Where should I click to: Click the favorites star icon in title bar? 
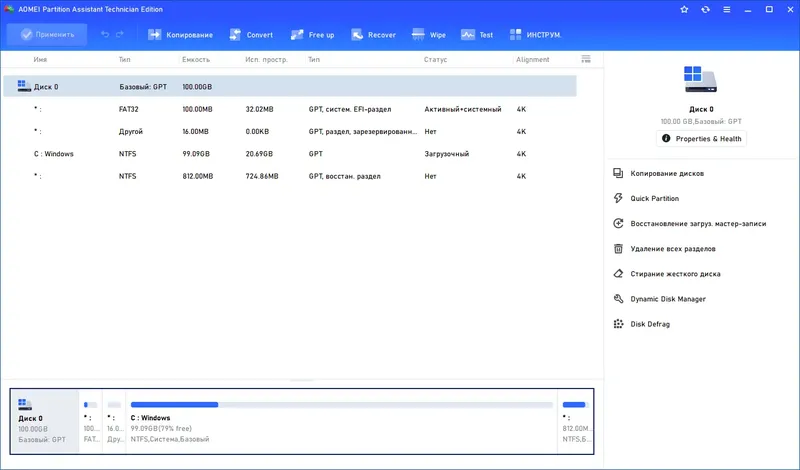pyautogui.click(x=684, y=9)
